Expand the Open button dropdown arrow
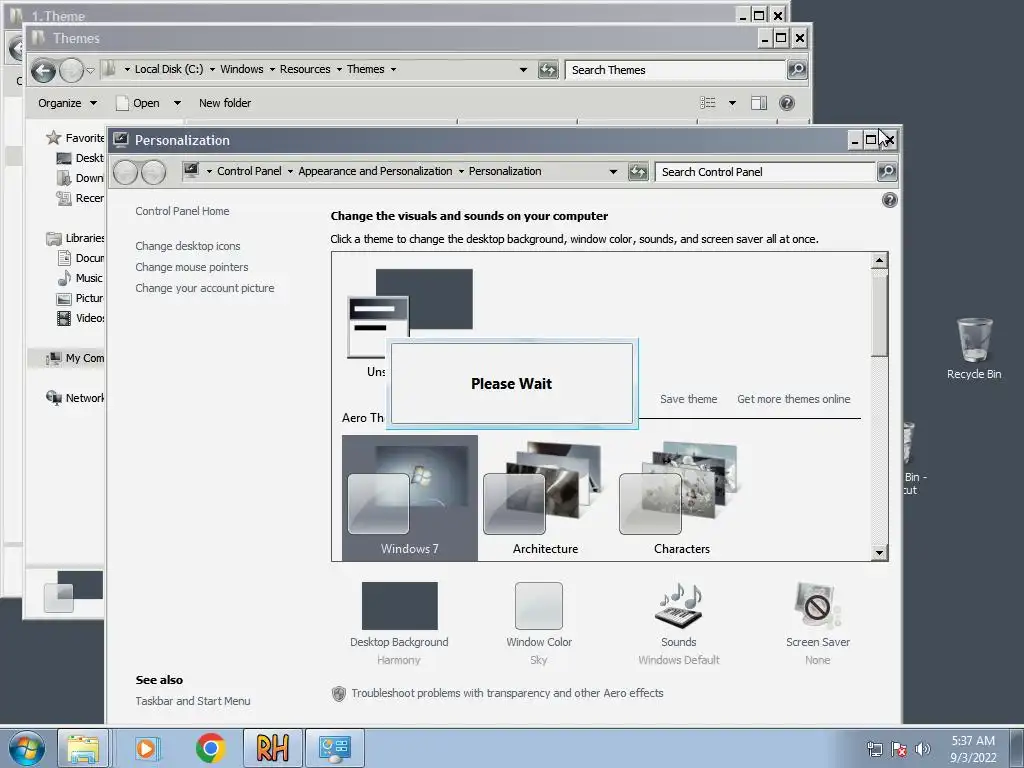Image resolution: width=1024 pixels, height=768 pixels. (x=177, y=103)
